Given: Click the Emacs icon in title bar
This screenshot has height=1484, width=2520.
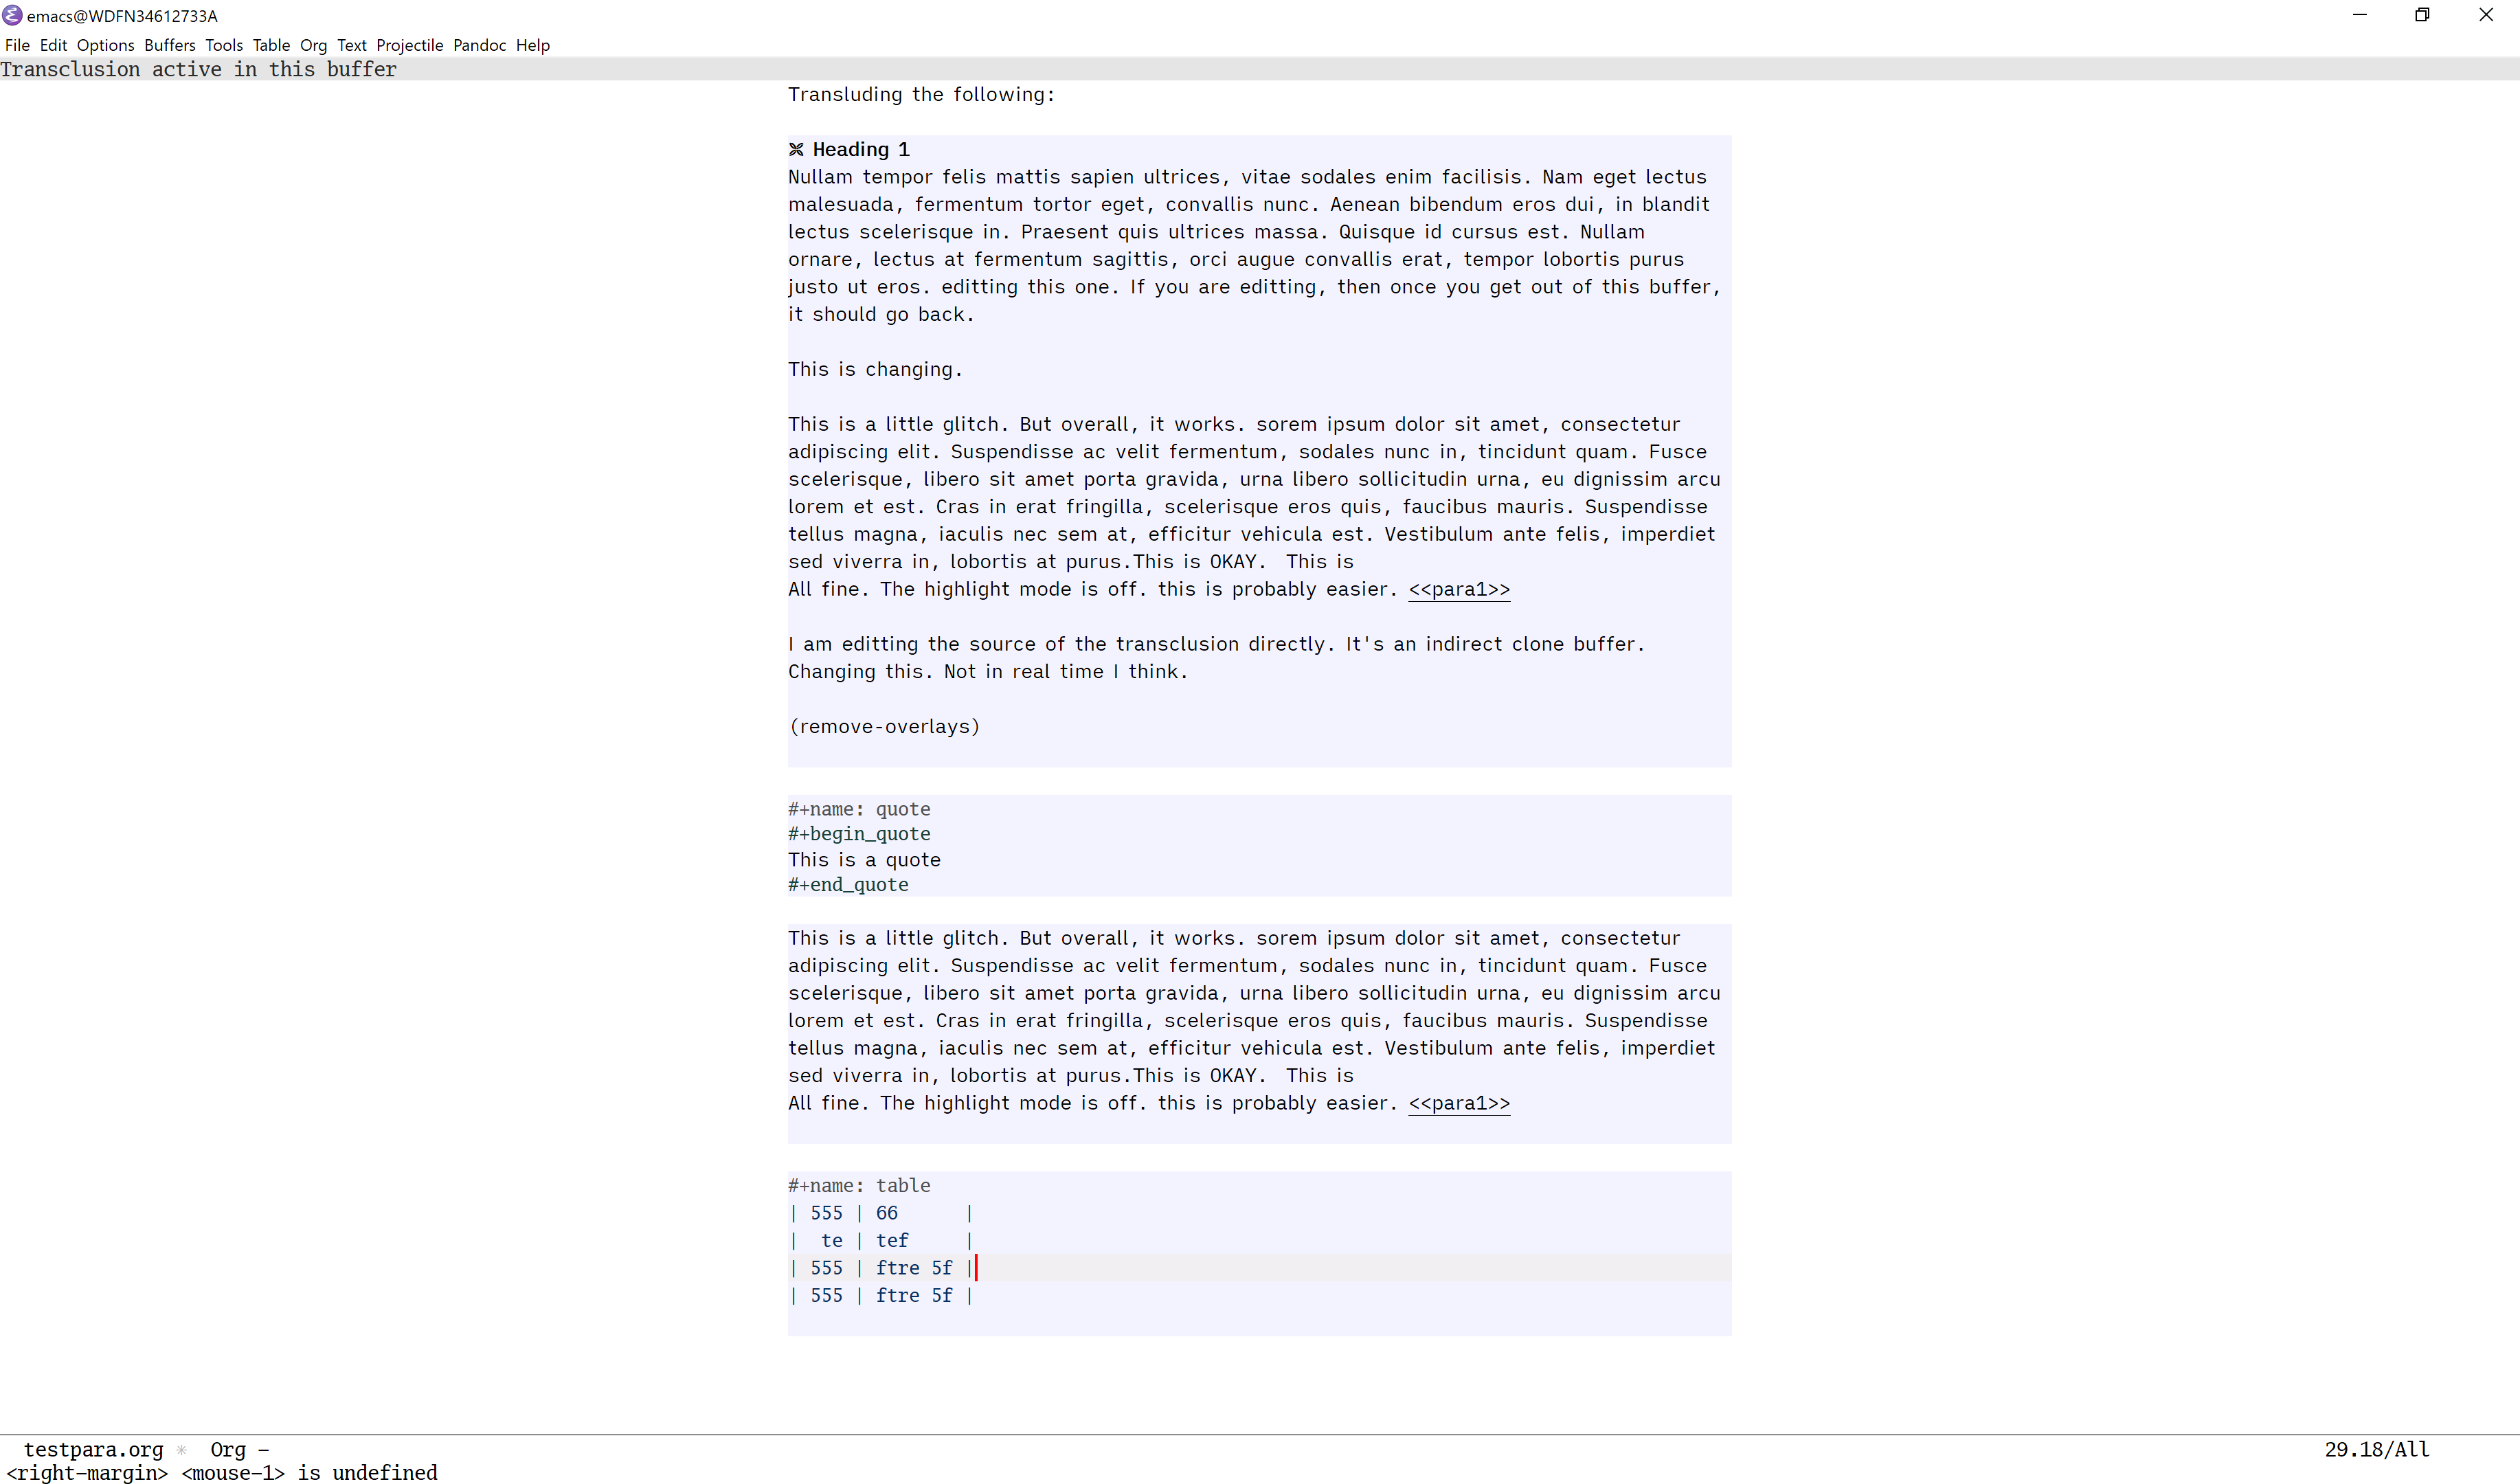Looking at the screenshot, I should click(x=12, y=15).
